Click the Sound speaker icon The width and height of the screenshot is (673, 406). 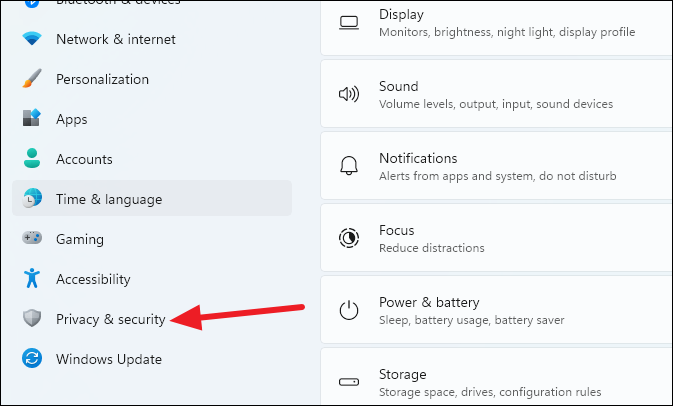coord(349,94)
